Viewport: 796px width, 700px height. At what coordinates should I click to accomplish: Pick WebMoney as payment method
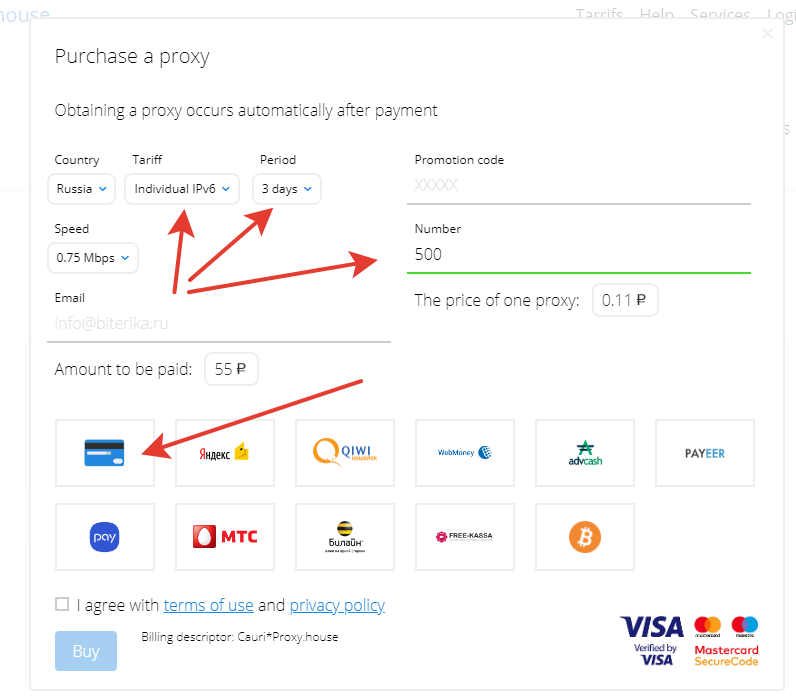[x=465, y=453]
